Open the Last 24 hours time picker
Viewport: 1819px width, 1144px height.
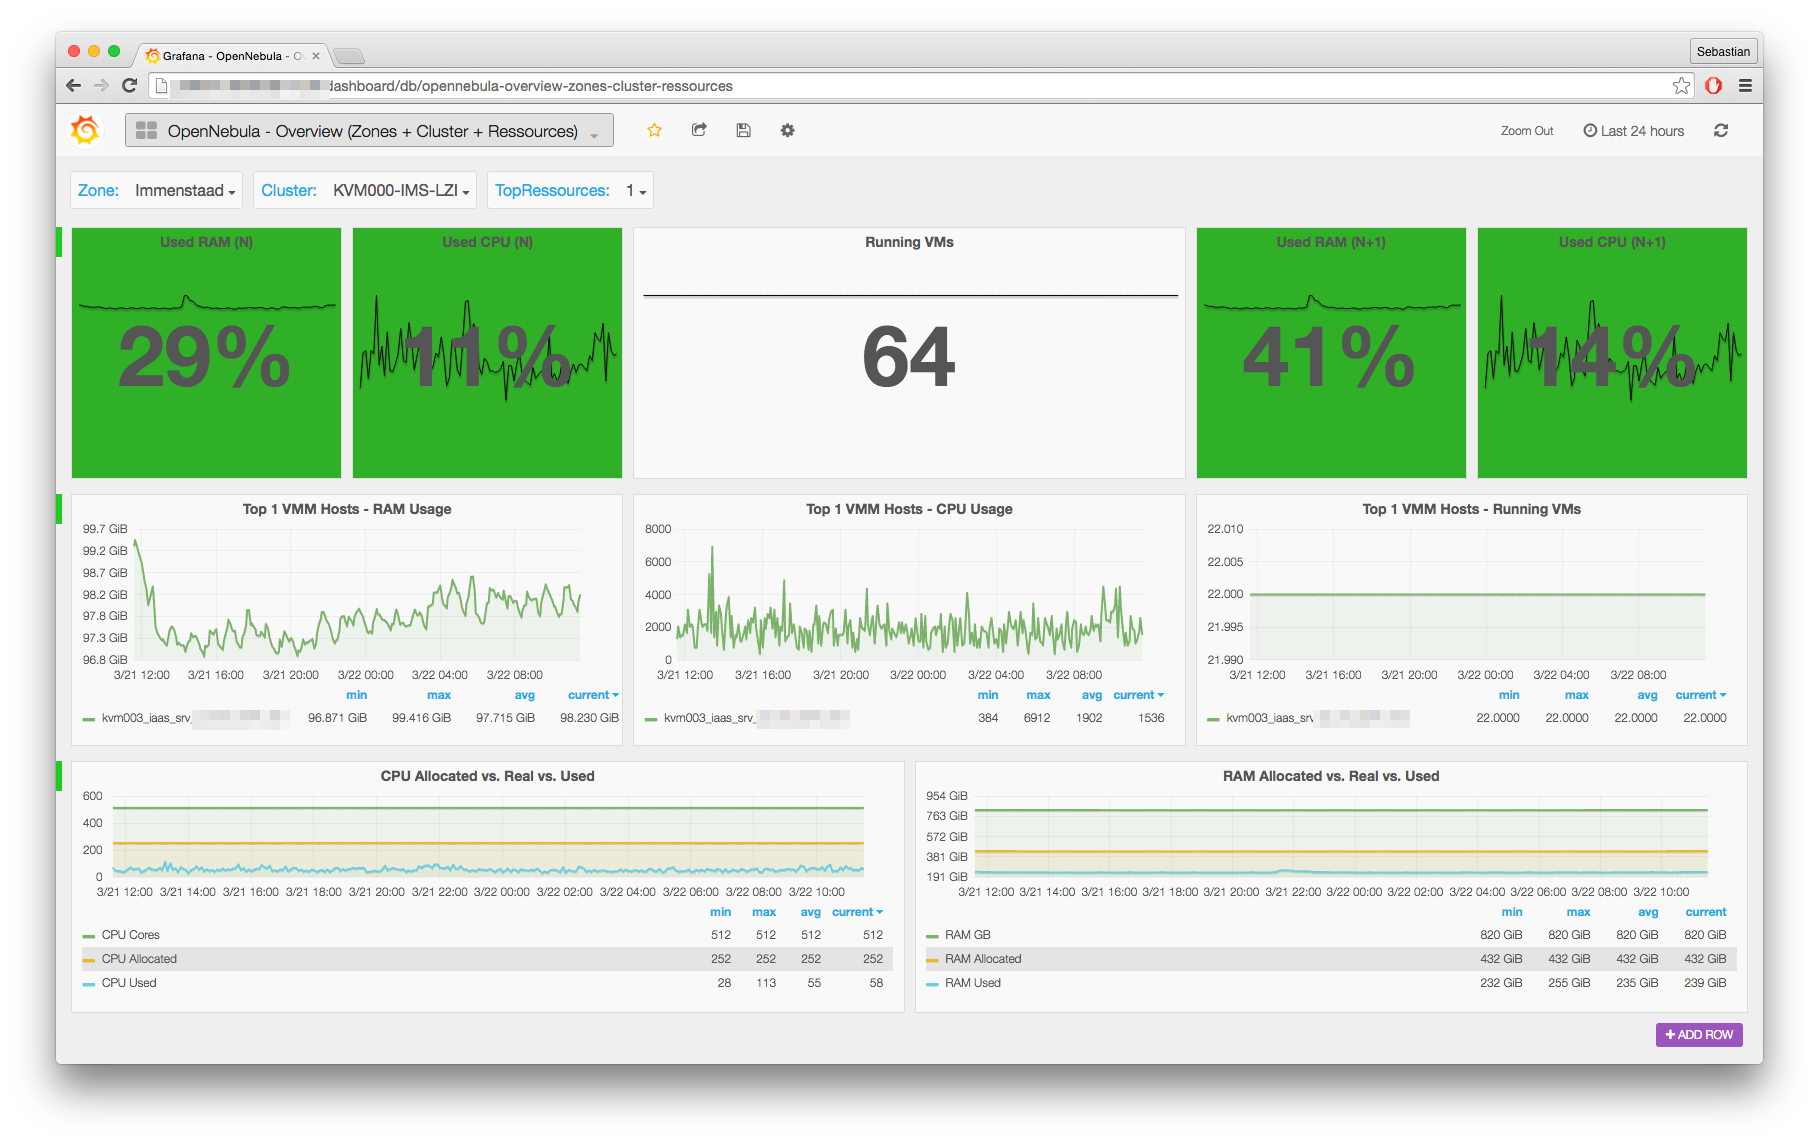pos(1633,131)
